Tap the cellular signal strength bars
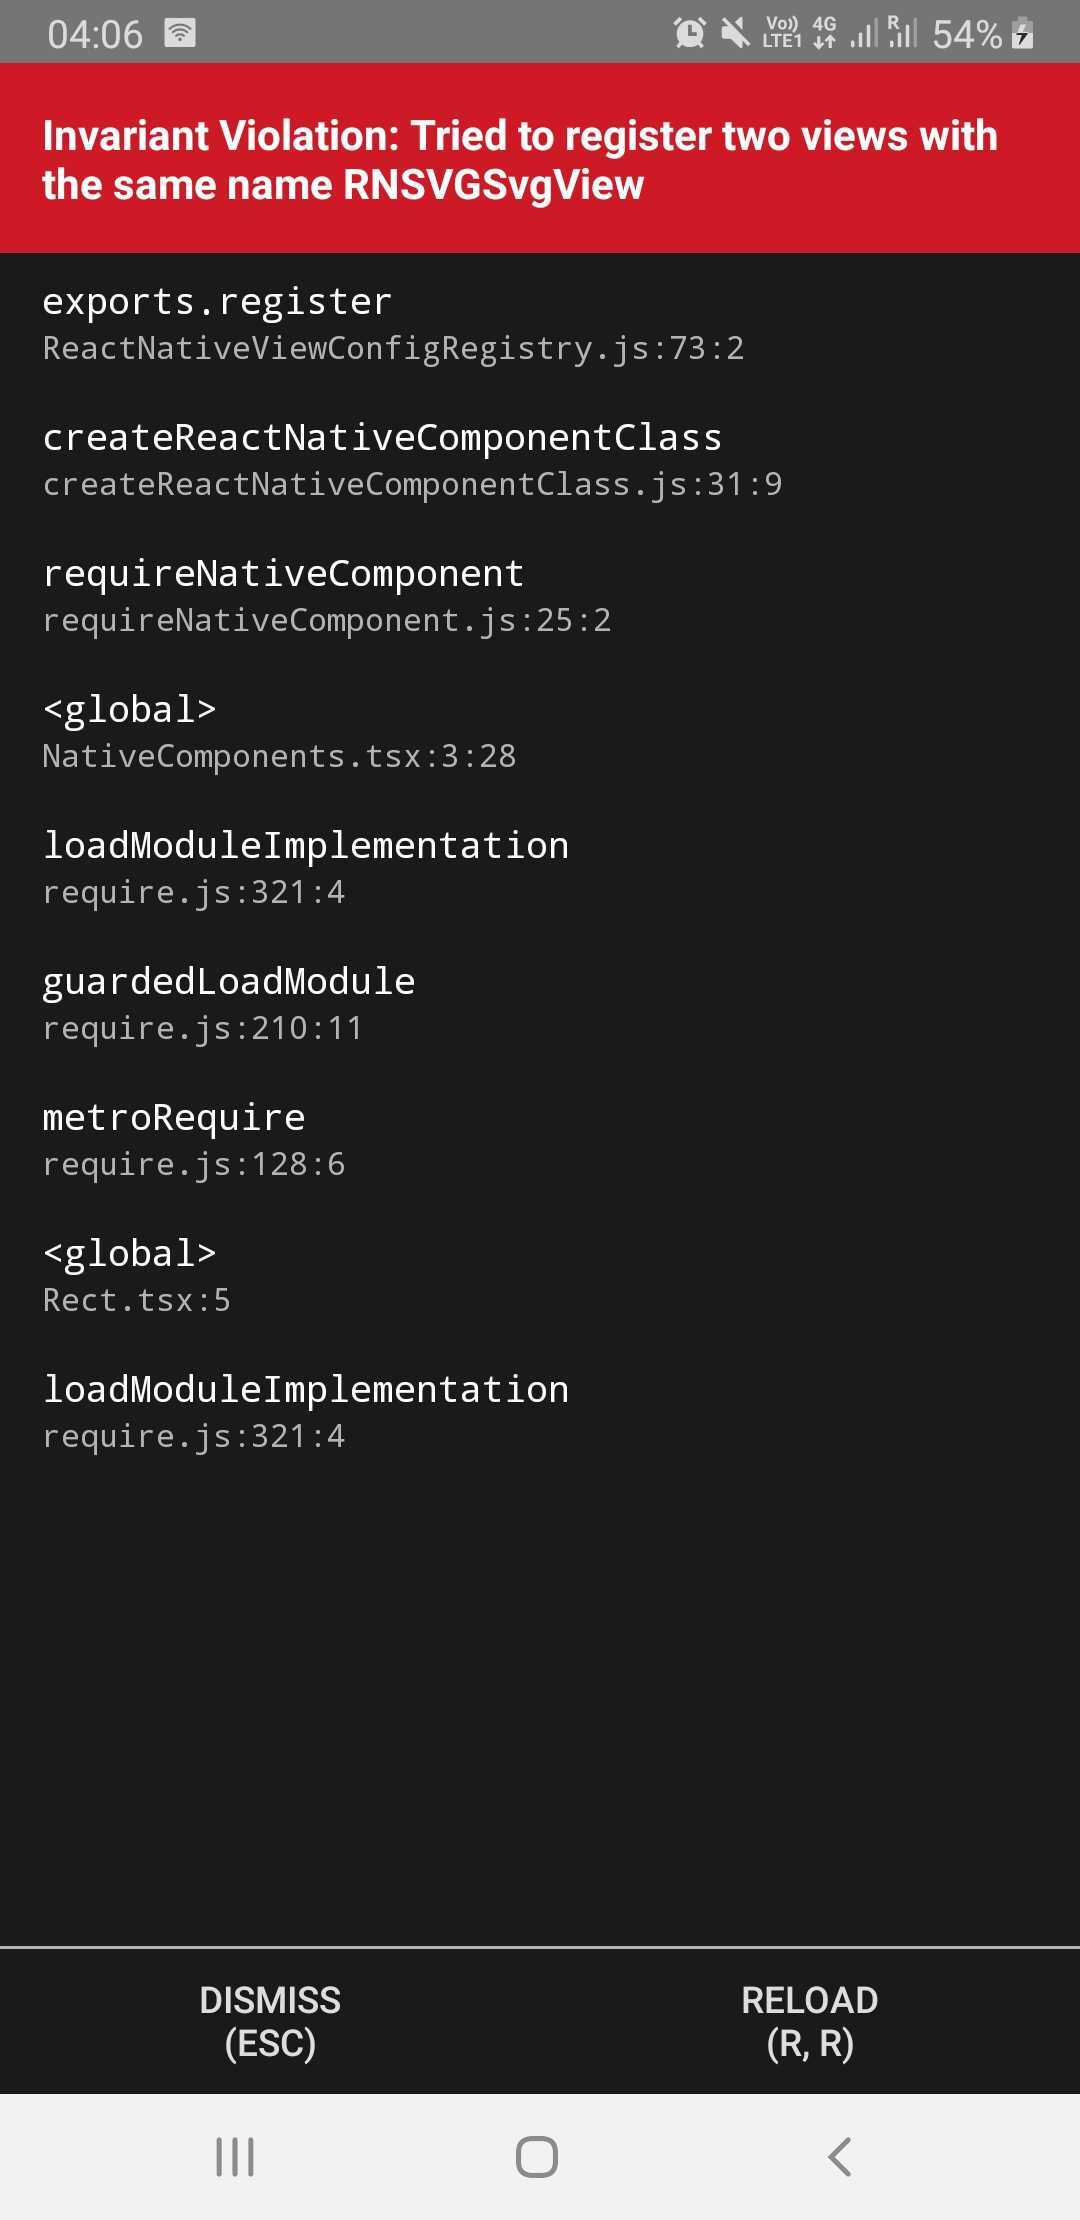 [x=862, y=33]
